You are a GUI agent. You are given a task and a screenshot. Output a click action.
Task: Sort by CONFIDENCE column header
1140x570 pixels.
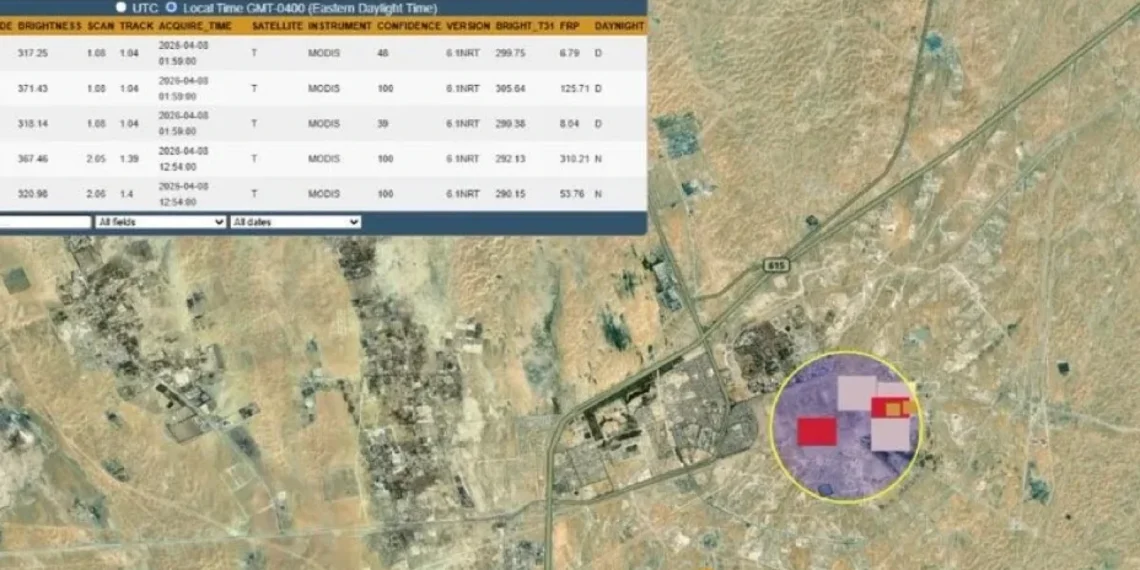[409, 25]
